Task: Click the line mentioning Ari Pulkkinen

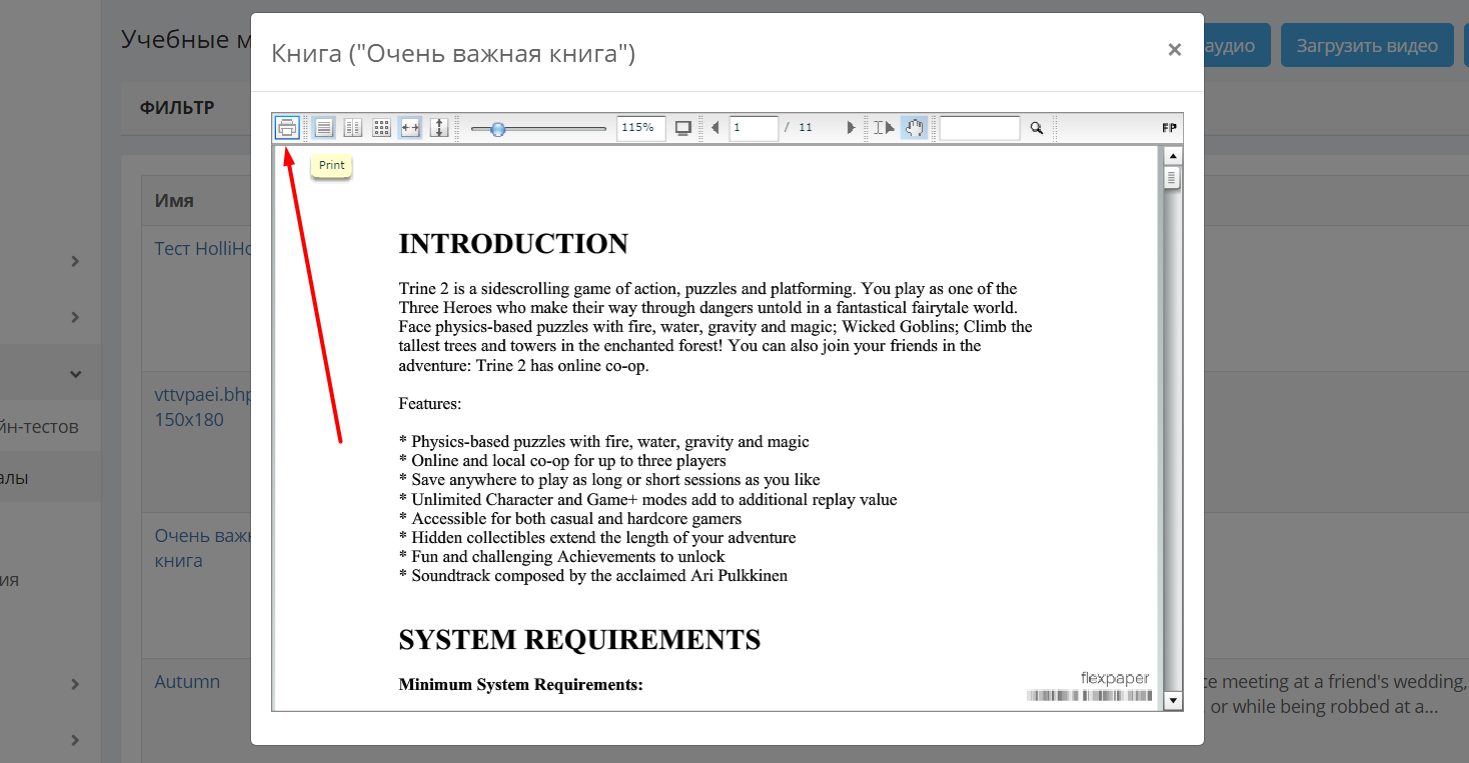Action: click(x=593, y=575)
